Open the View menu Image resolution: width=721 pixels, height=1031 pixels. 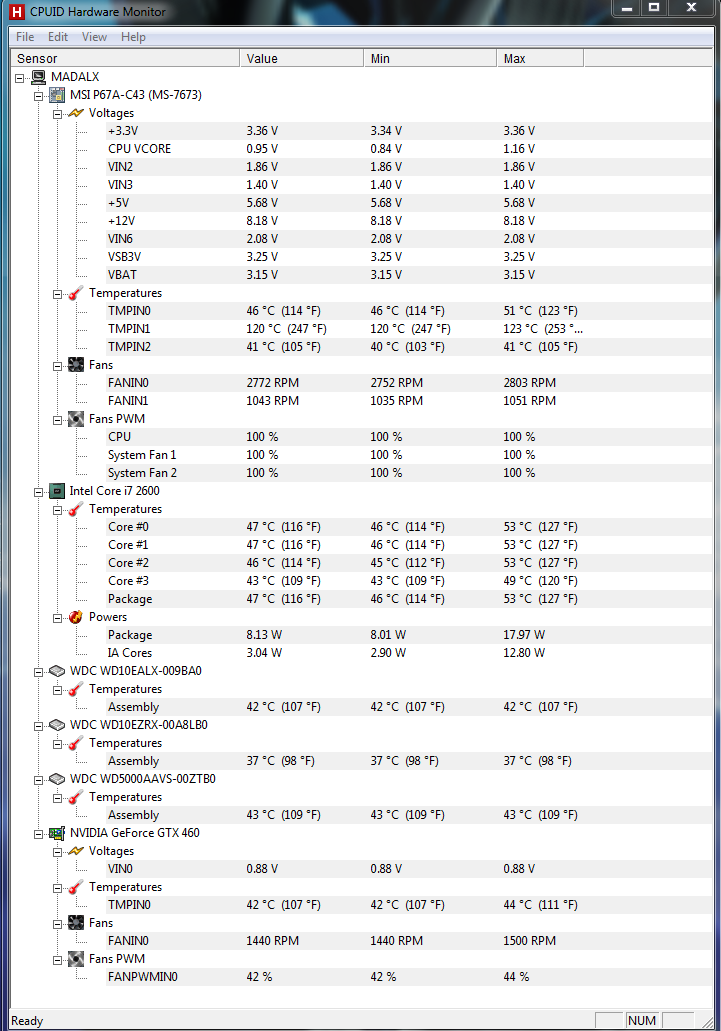pos(94,37)
